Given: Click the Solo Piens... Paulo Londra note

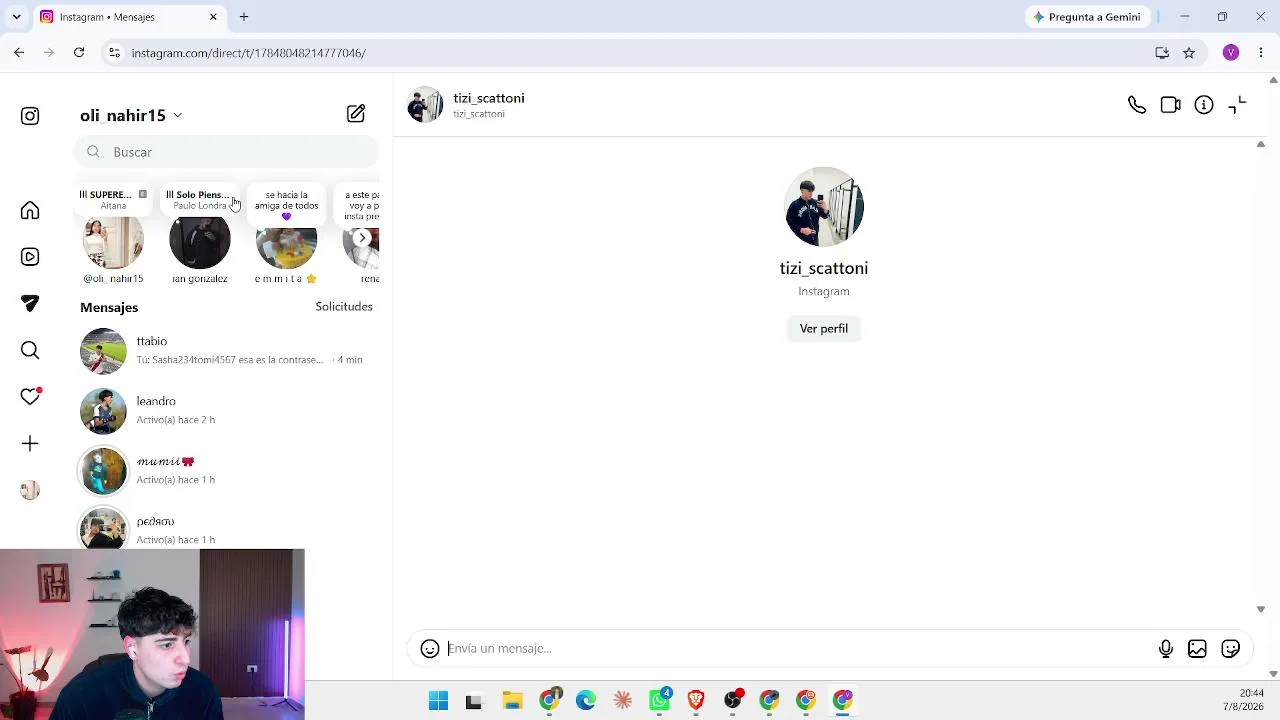Looking at the screenshot, I should coord(200,200).
